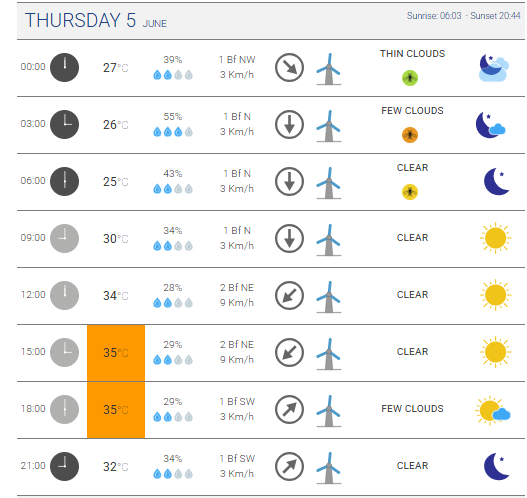Image resolution: width=527 pixels, height=498 pixels.
Task: Click the dark clock icon for 00:00
Action: 65,68
